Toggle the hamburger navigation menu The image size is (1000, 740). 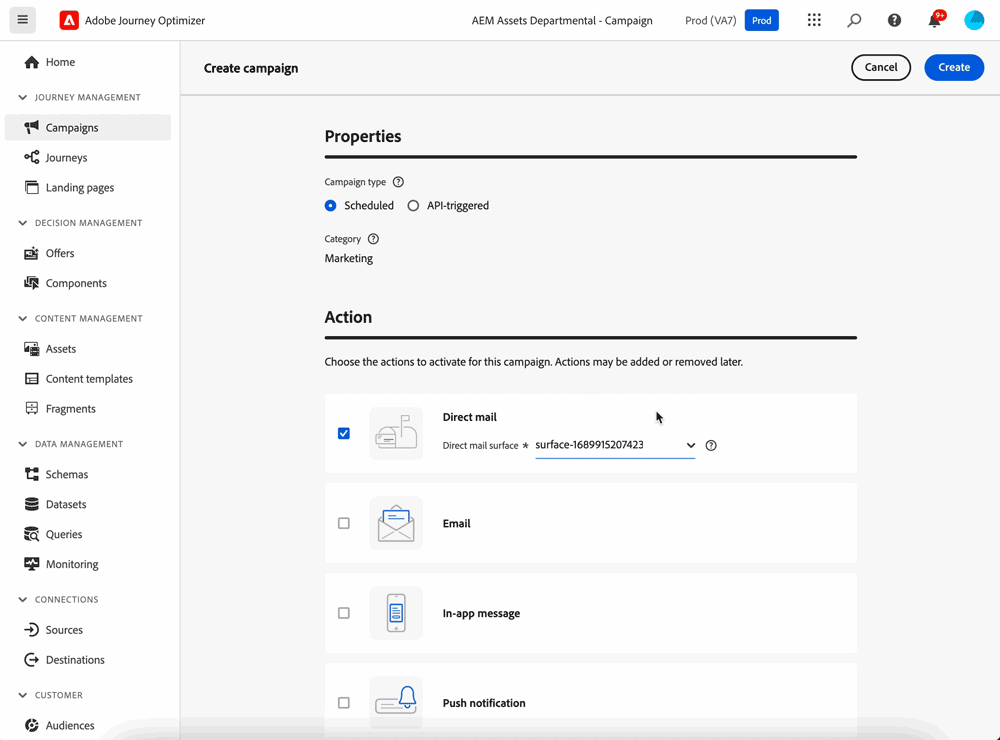22,20
